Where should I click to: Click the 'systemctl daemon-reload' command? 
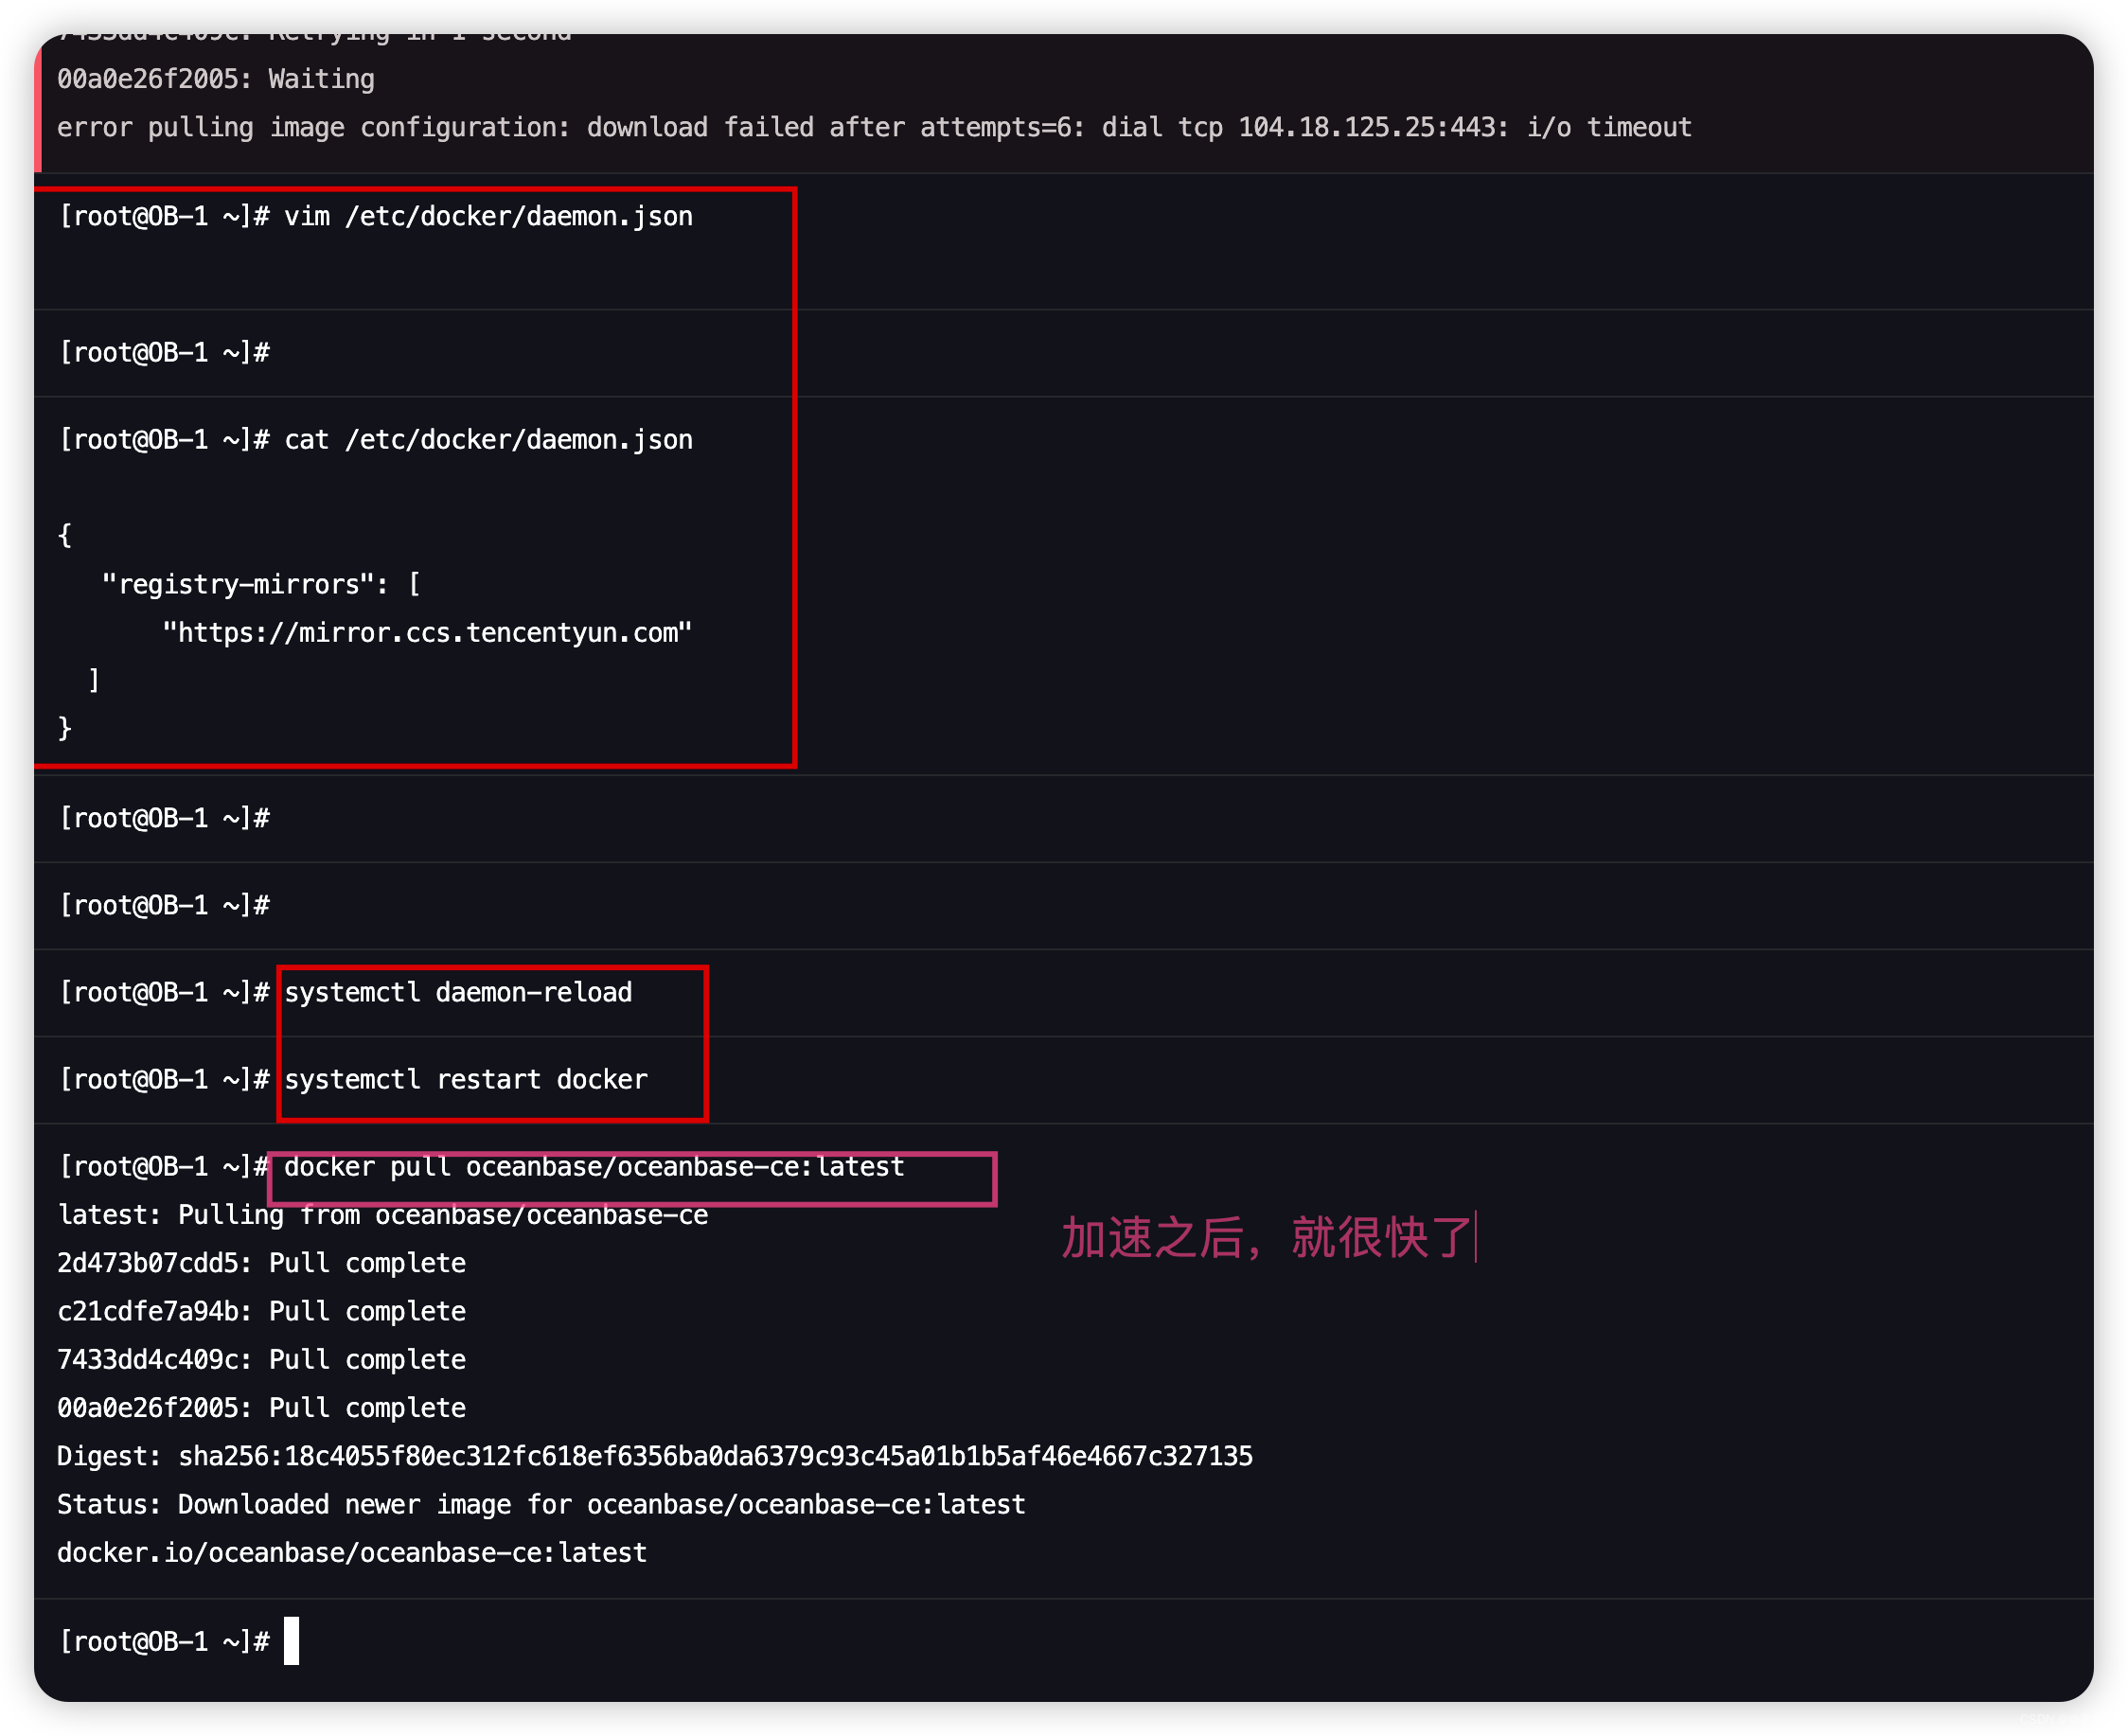pyautogui.click(x=459, y=993)
